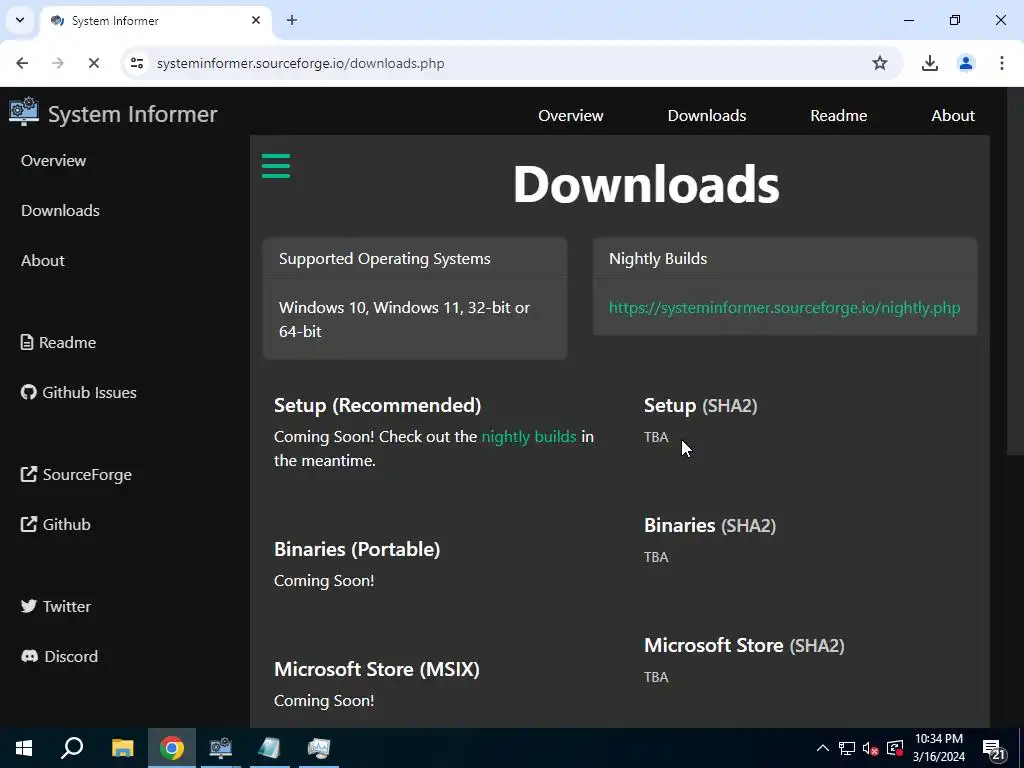Open Windows taskbar search
The image size is (1024, 768).
(72, 748)
